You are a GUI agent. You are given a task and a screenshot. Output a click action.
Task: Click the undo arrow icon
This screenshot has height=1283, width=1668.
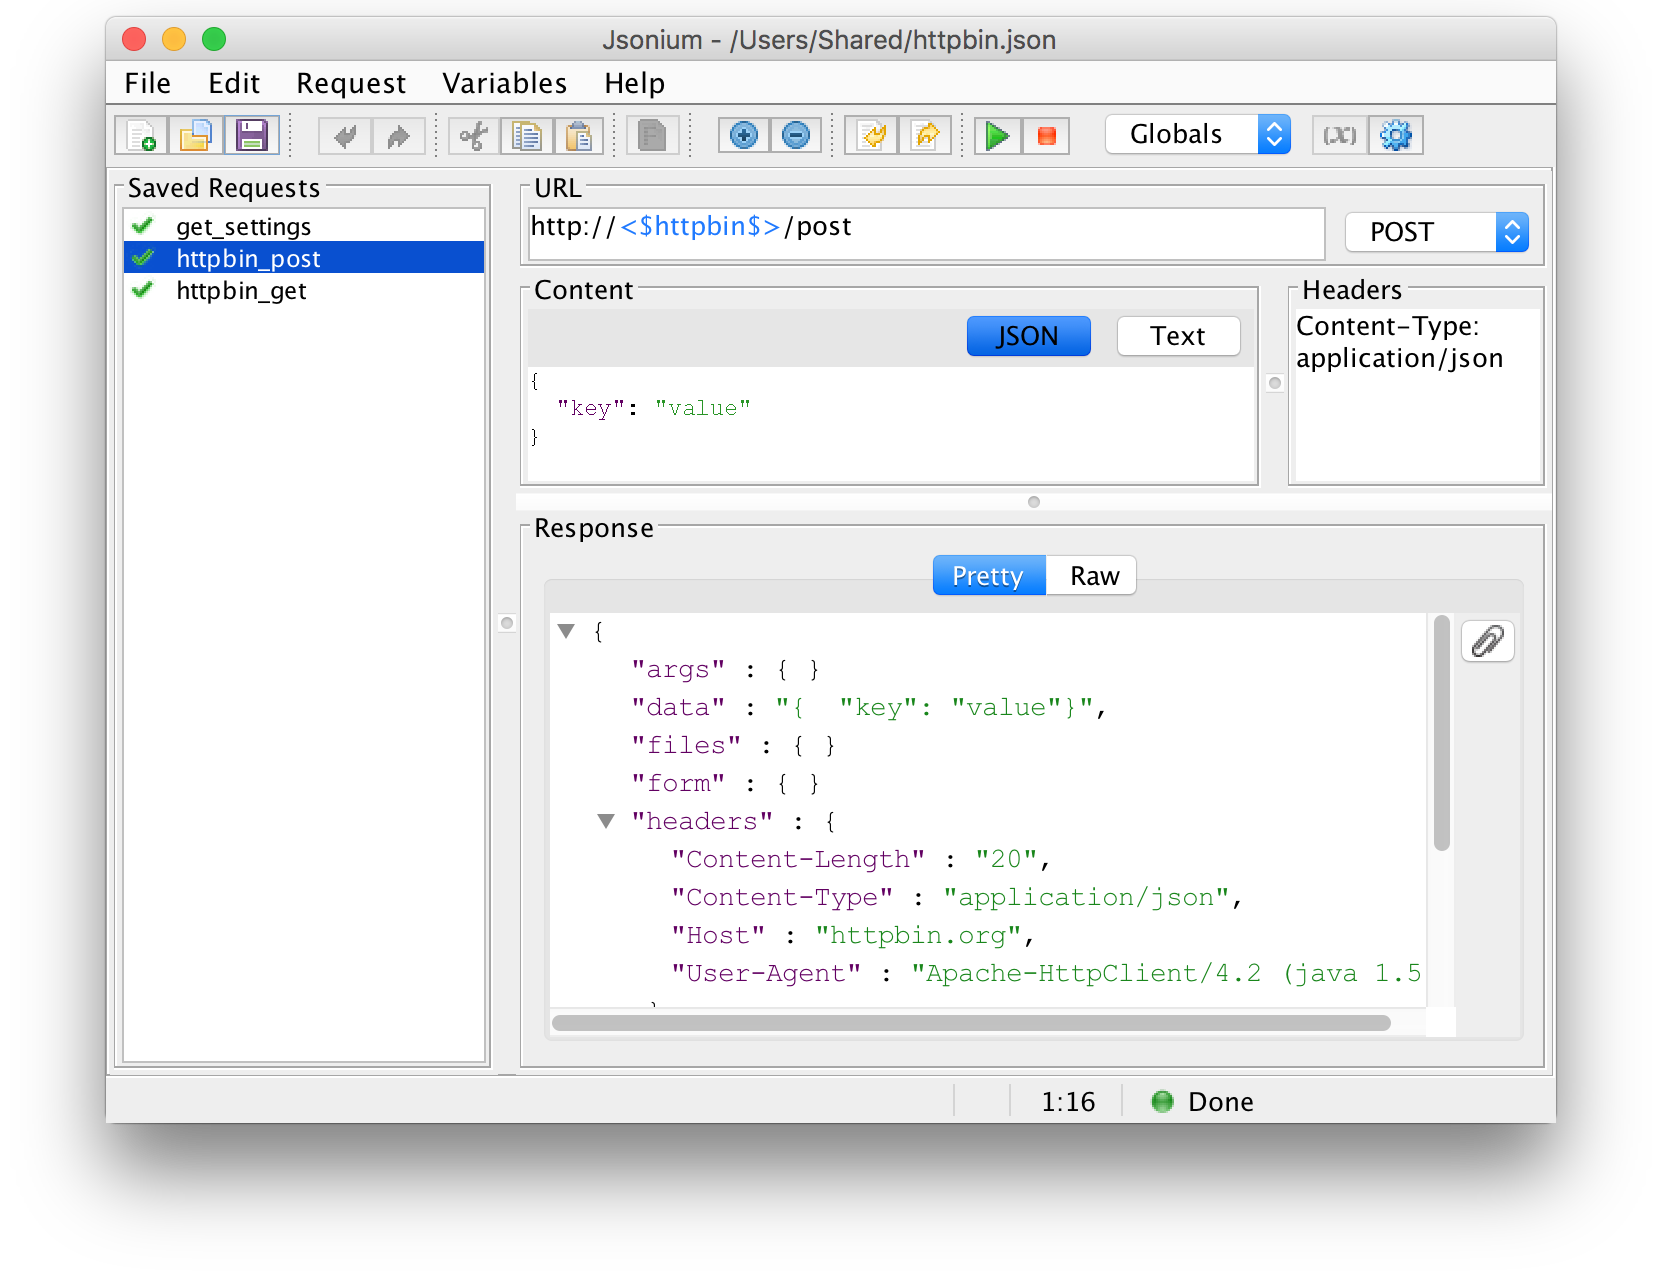[345, 135]
